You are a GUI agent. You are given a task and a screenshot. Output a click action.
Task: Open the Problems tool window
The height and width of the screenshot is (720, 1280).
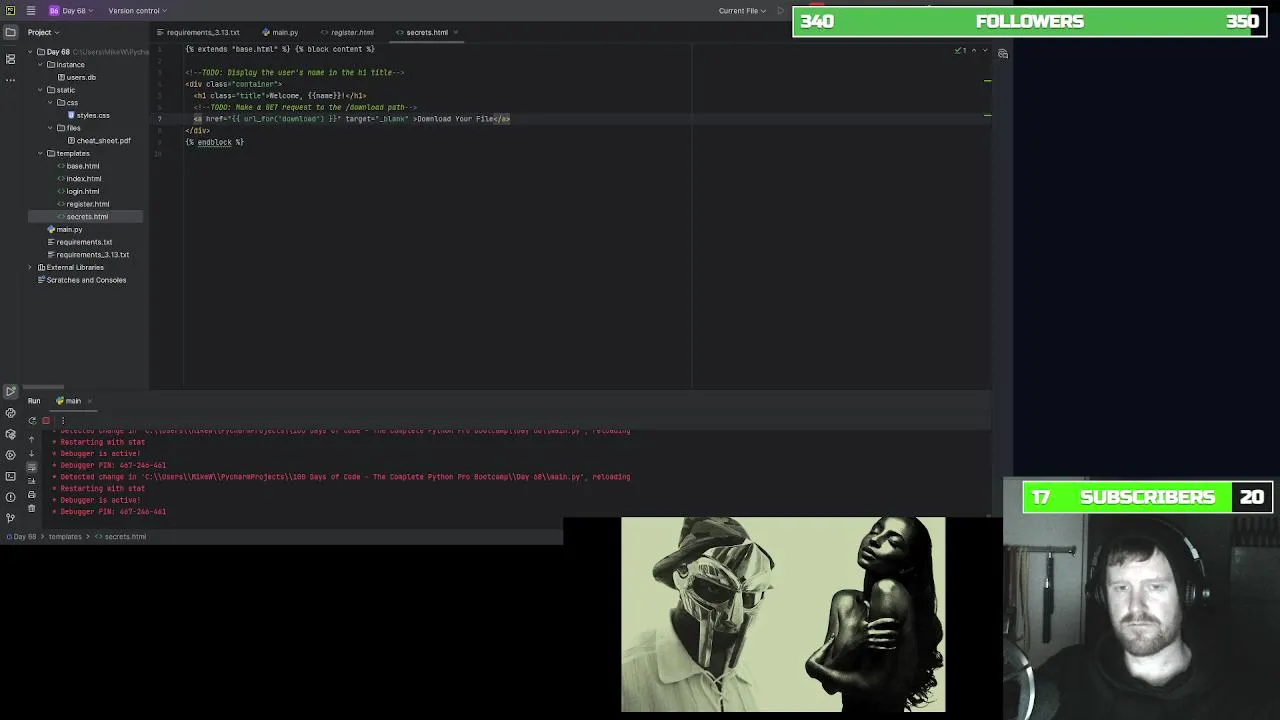coord(10,497)
